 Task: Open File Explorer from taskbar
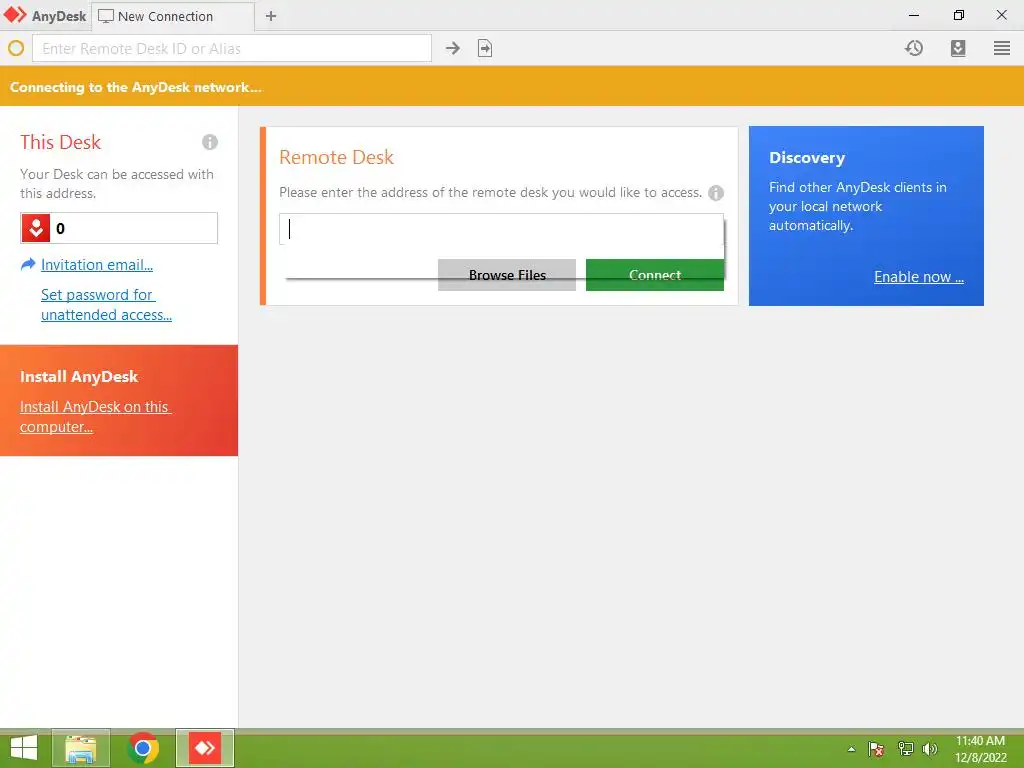(81, 748)
